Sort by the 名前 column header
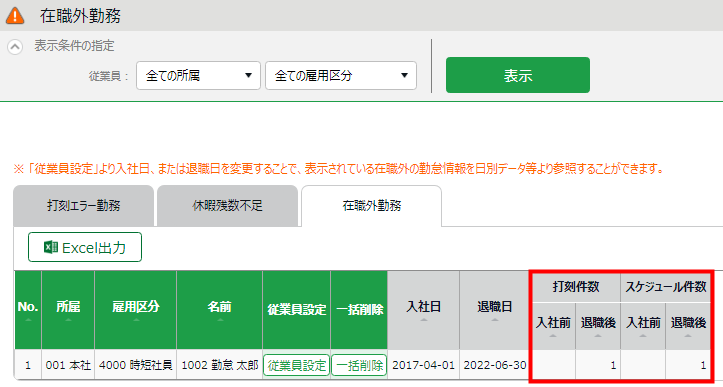Screen dimensions: 723x387 [219, 310]
